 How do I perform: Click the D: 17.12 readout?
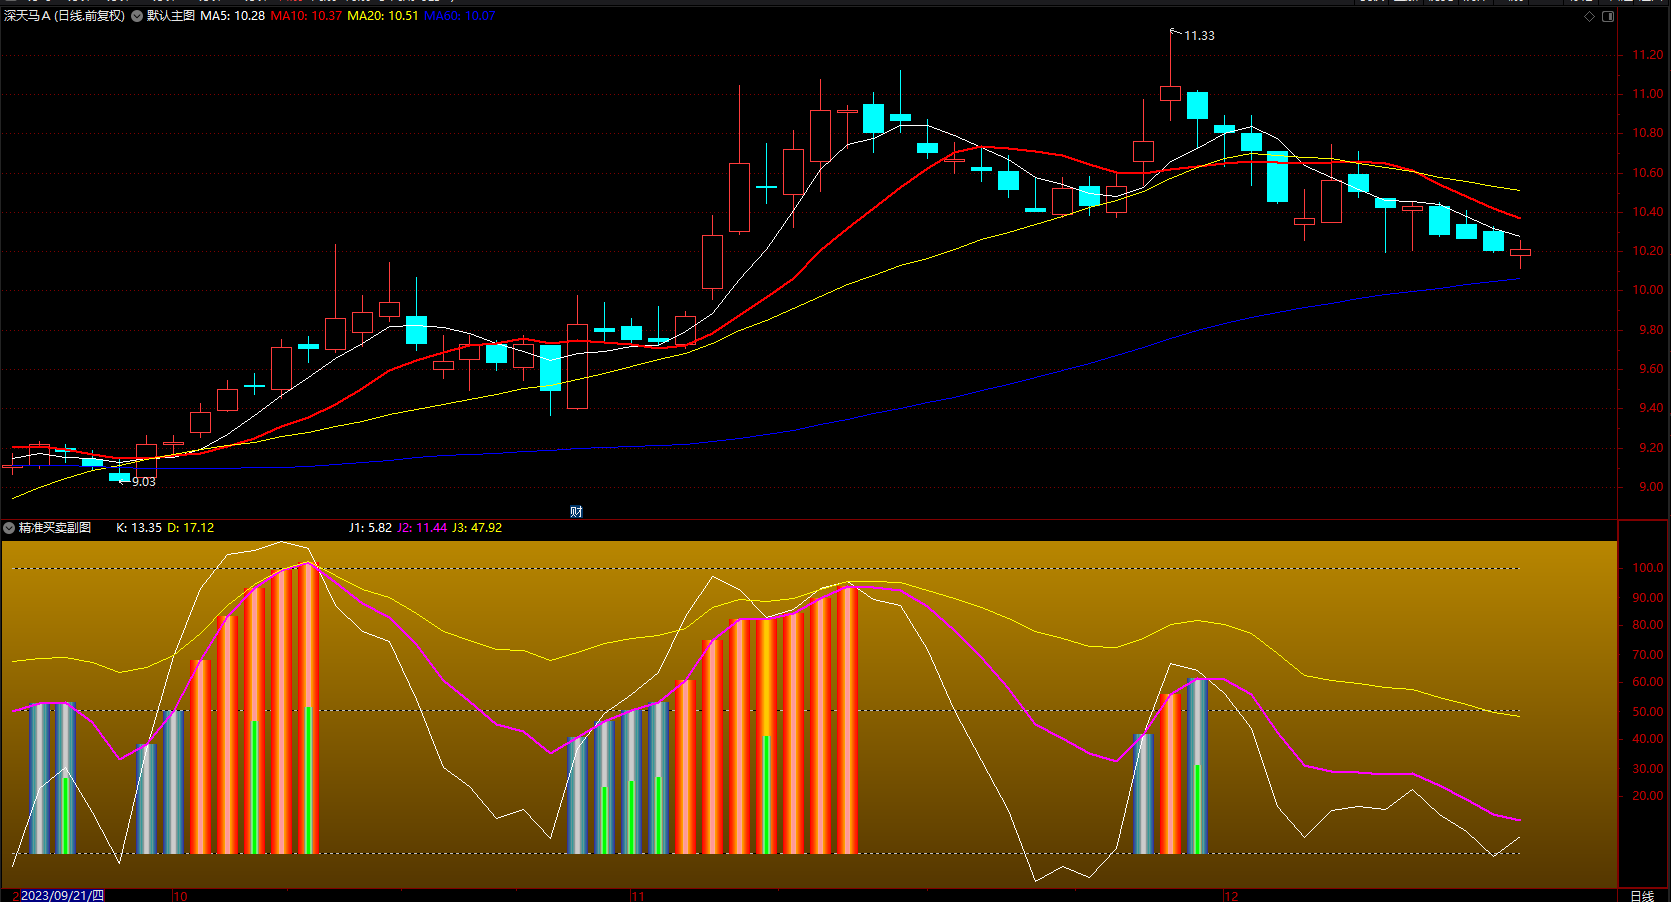point(190,528)
